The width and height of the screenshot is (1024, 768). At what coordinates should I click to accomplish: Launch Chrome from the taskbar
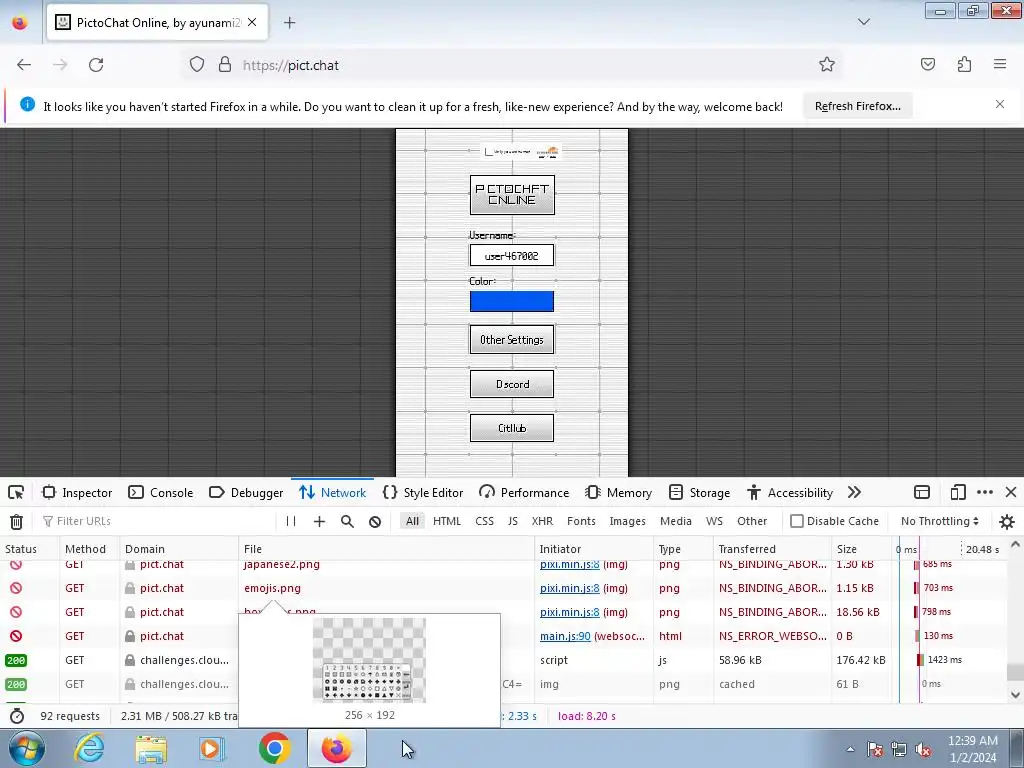(x=274, y=748)
